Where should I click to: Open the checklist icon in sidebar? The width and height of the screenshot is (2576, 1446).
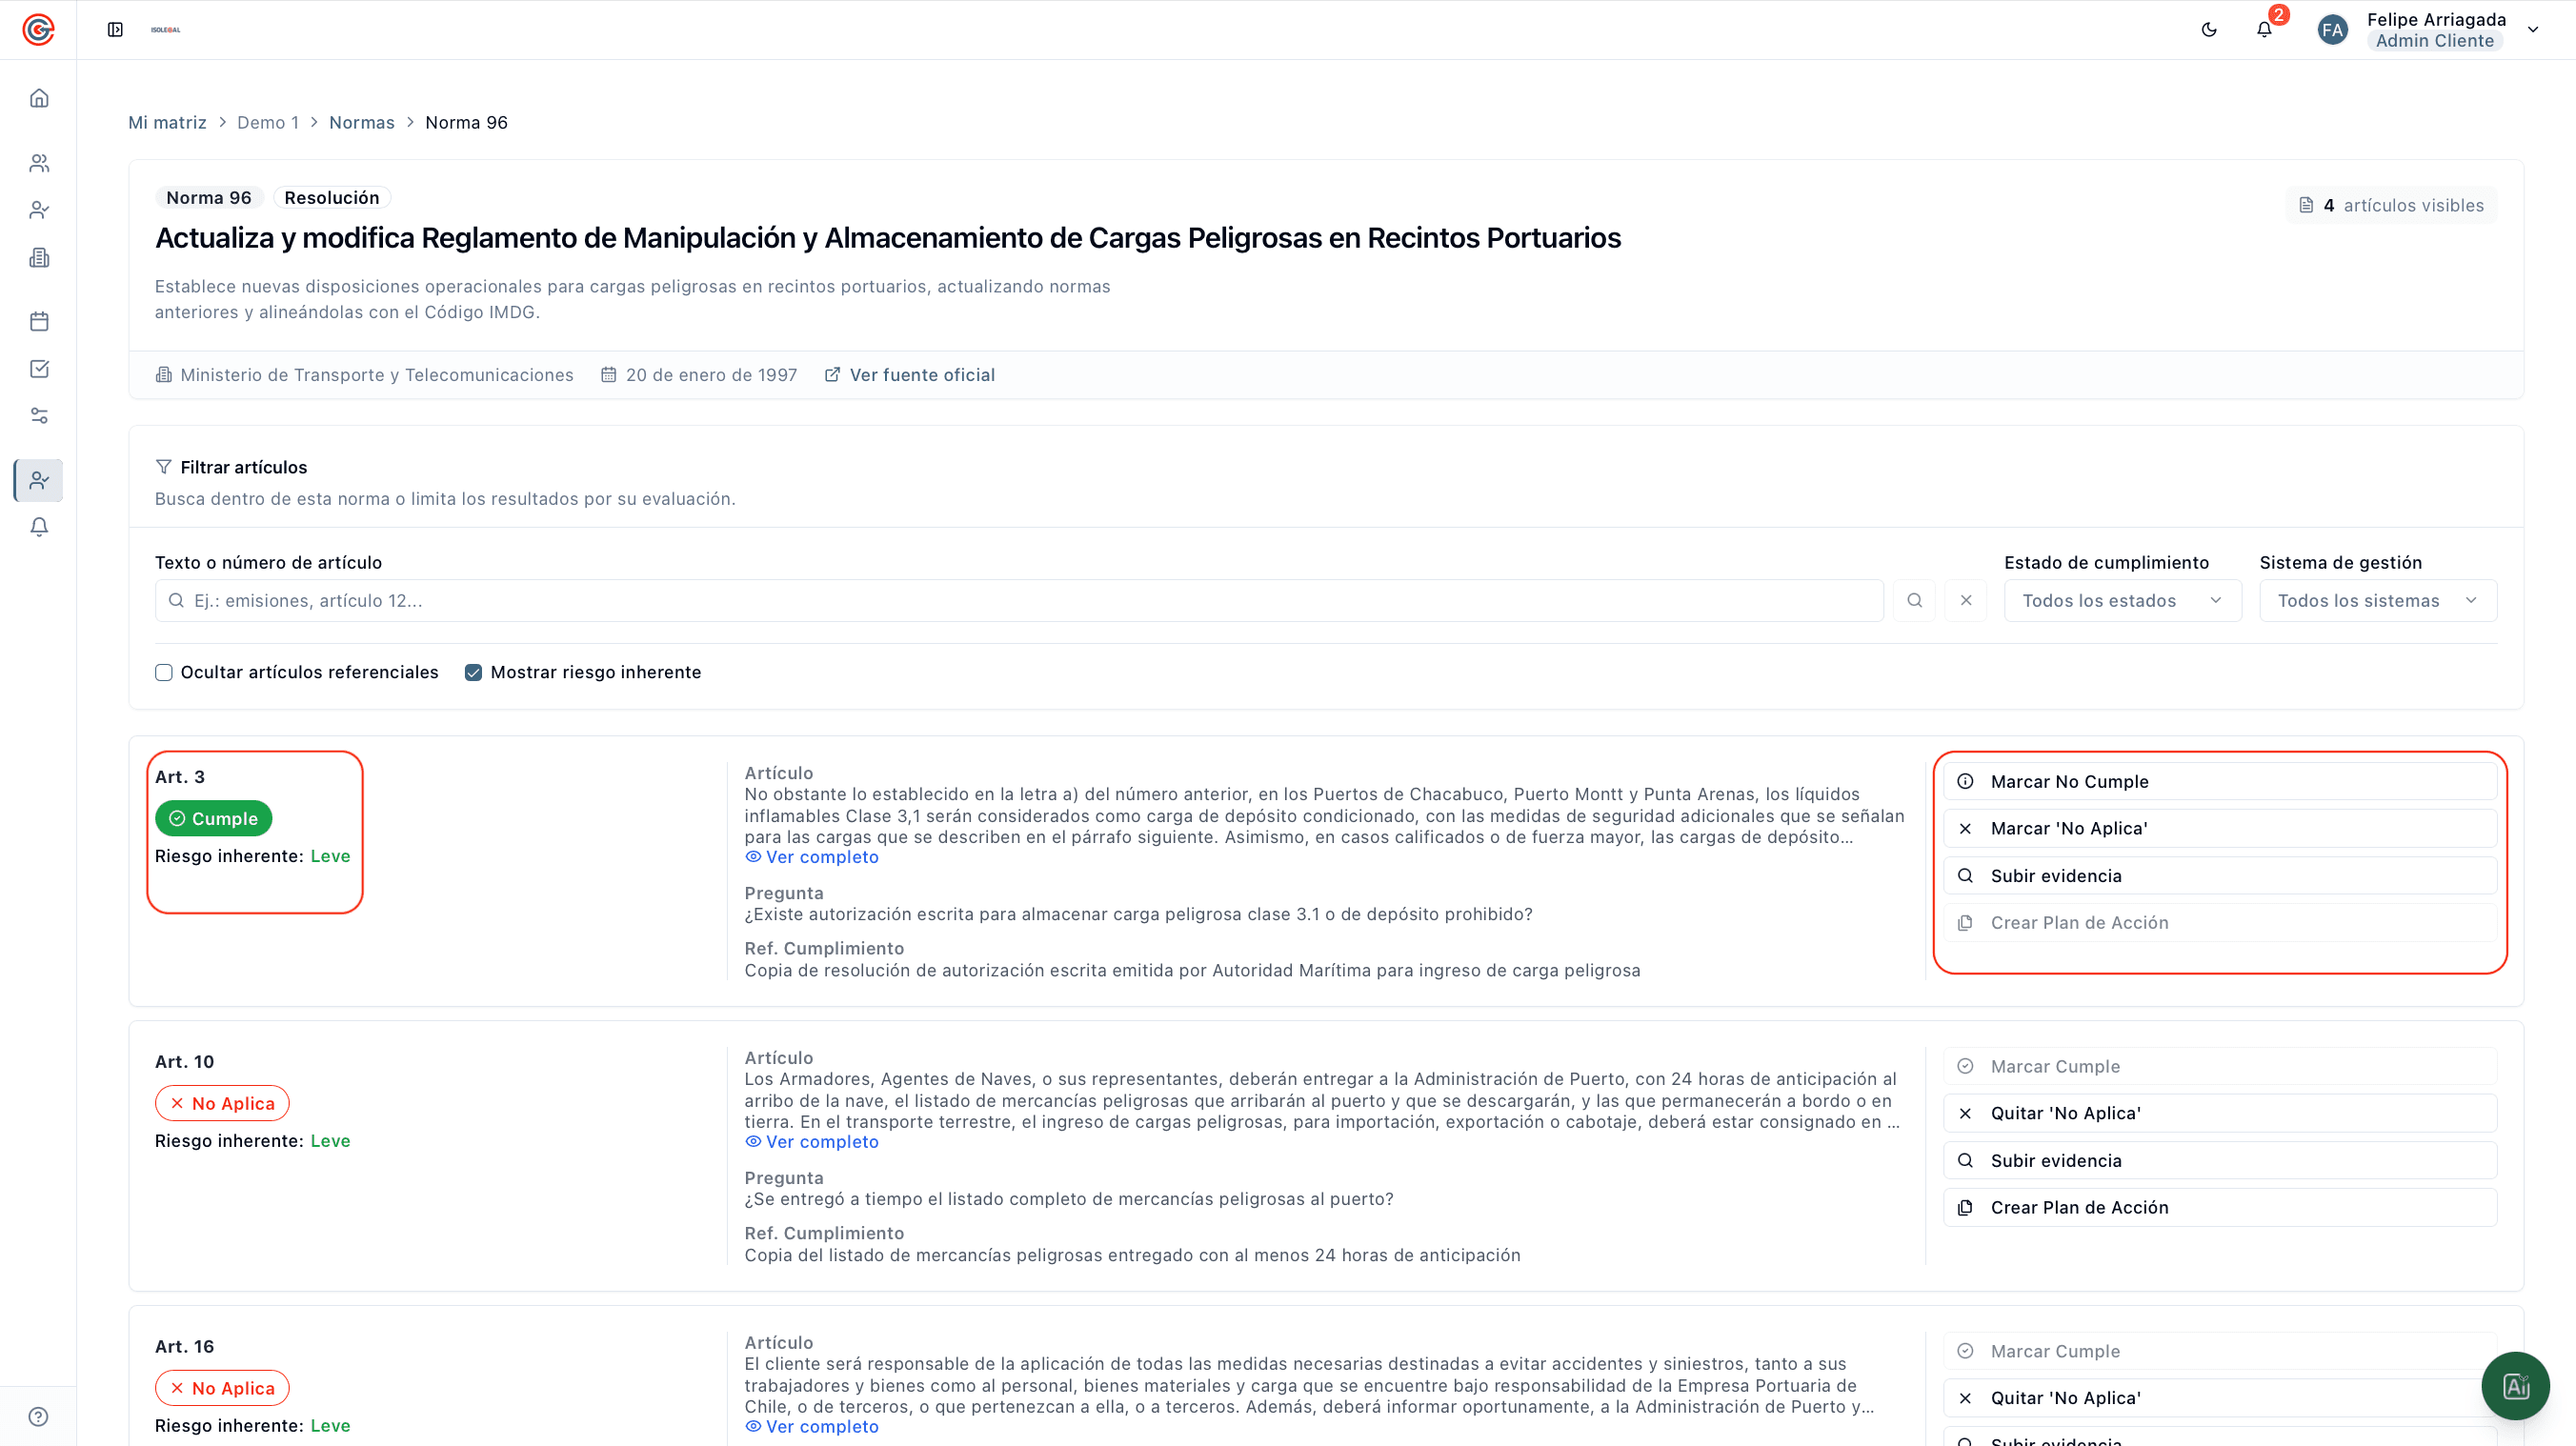pos(39,369)
